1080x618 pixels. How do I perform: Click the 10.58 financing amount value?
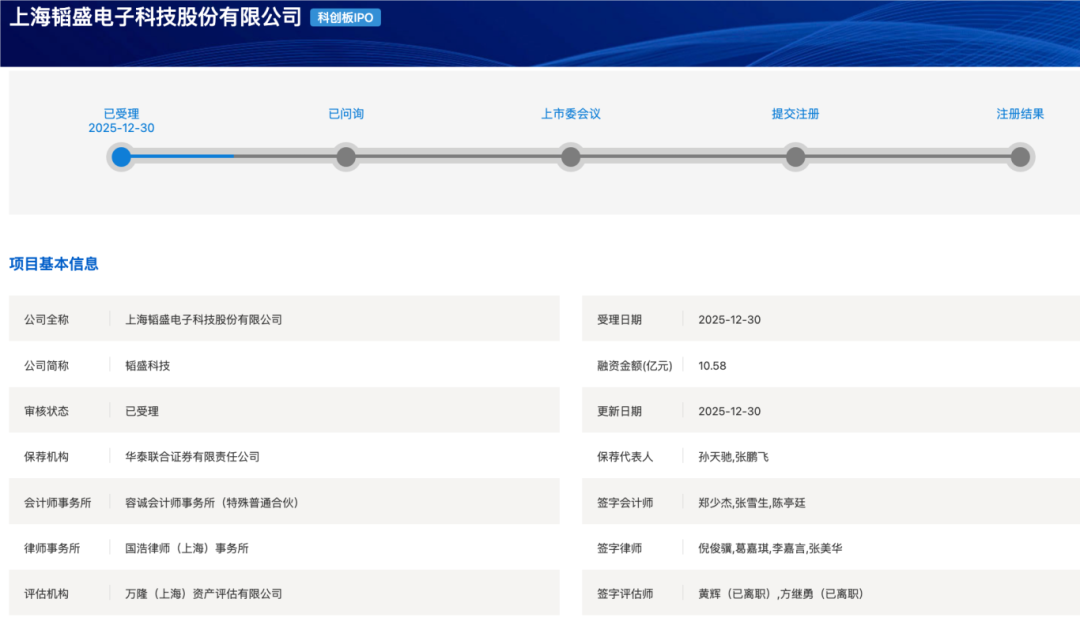[x=712, y=366]
